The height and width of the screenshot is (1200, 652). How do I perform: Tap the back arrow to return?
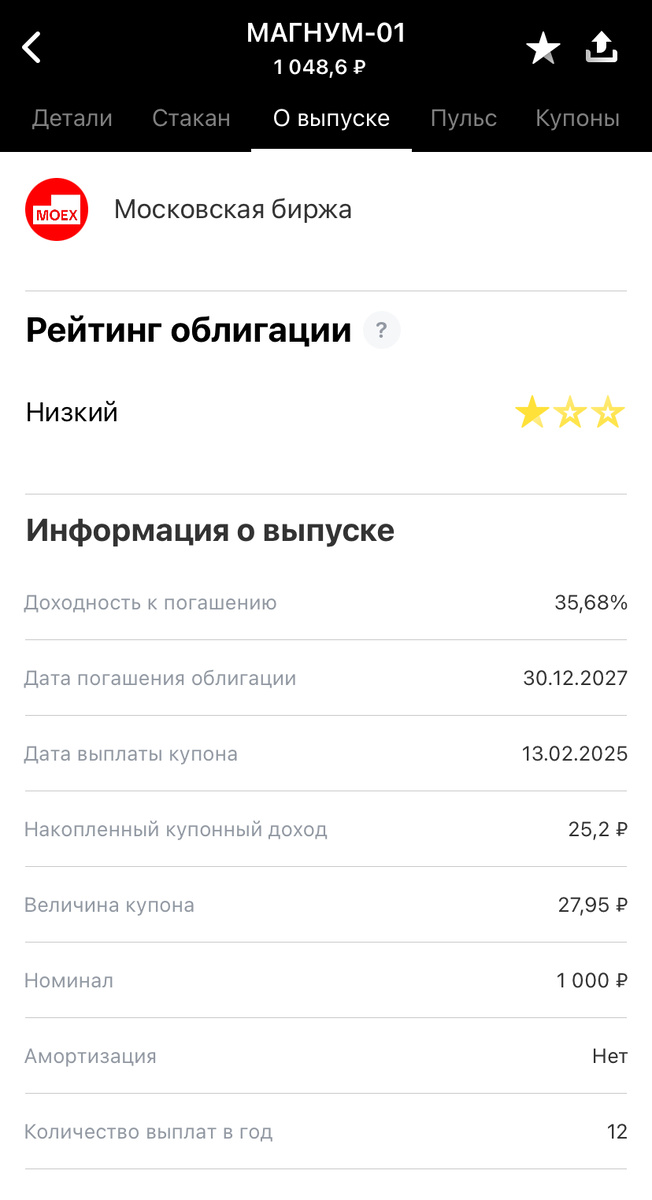pos(30,46)
